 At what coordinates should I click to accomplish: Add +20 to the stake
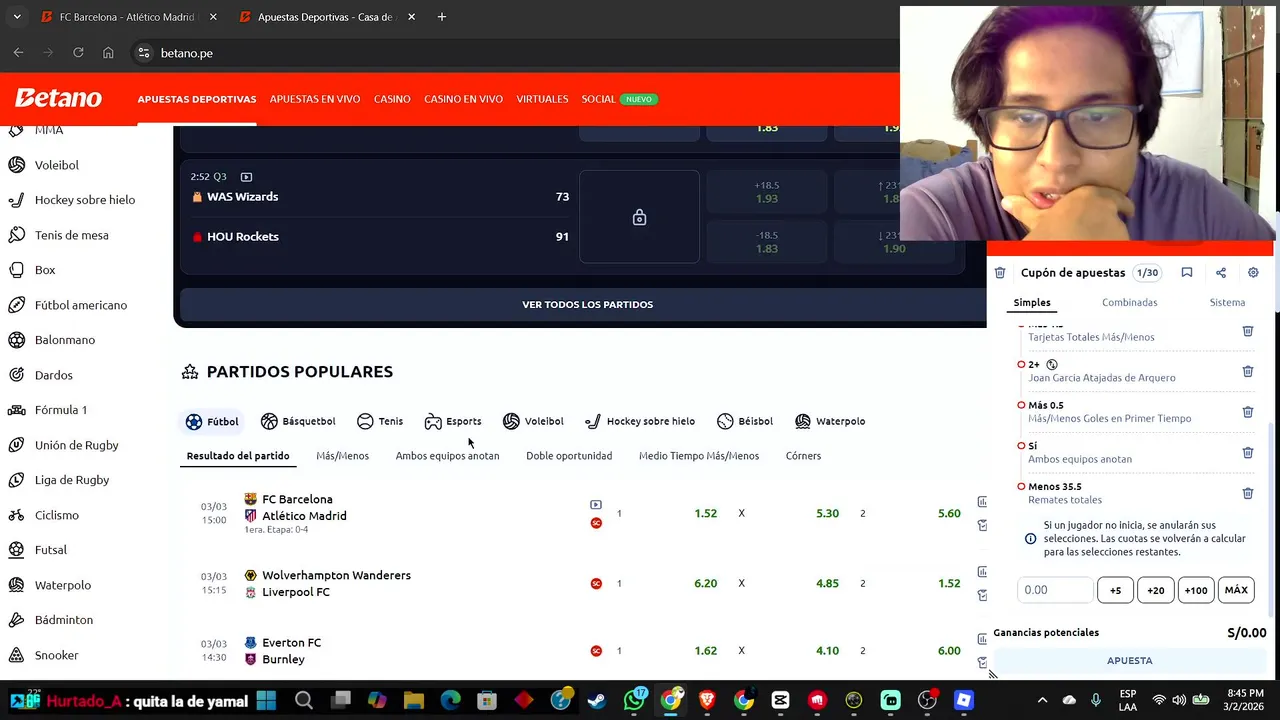(1155, 590)
